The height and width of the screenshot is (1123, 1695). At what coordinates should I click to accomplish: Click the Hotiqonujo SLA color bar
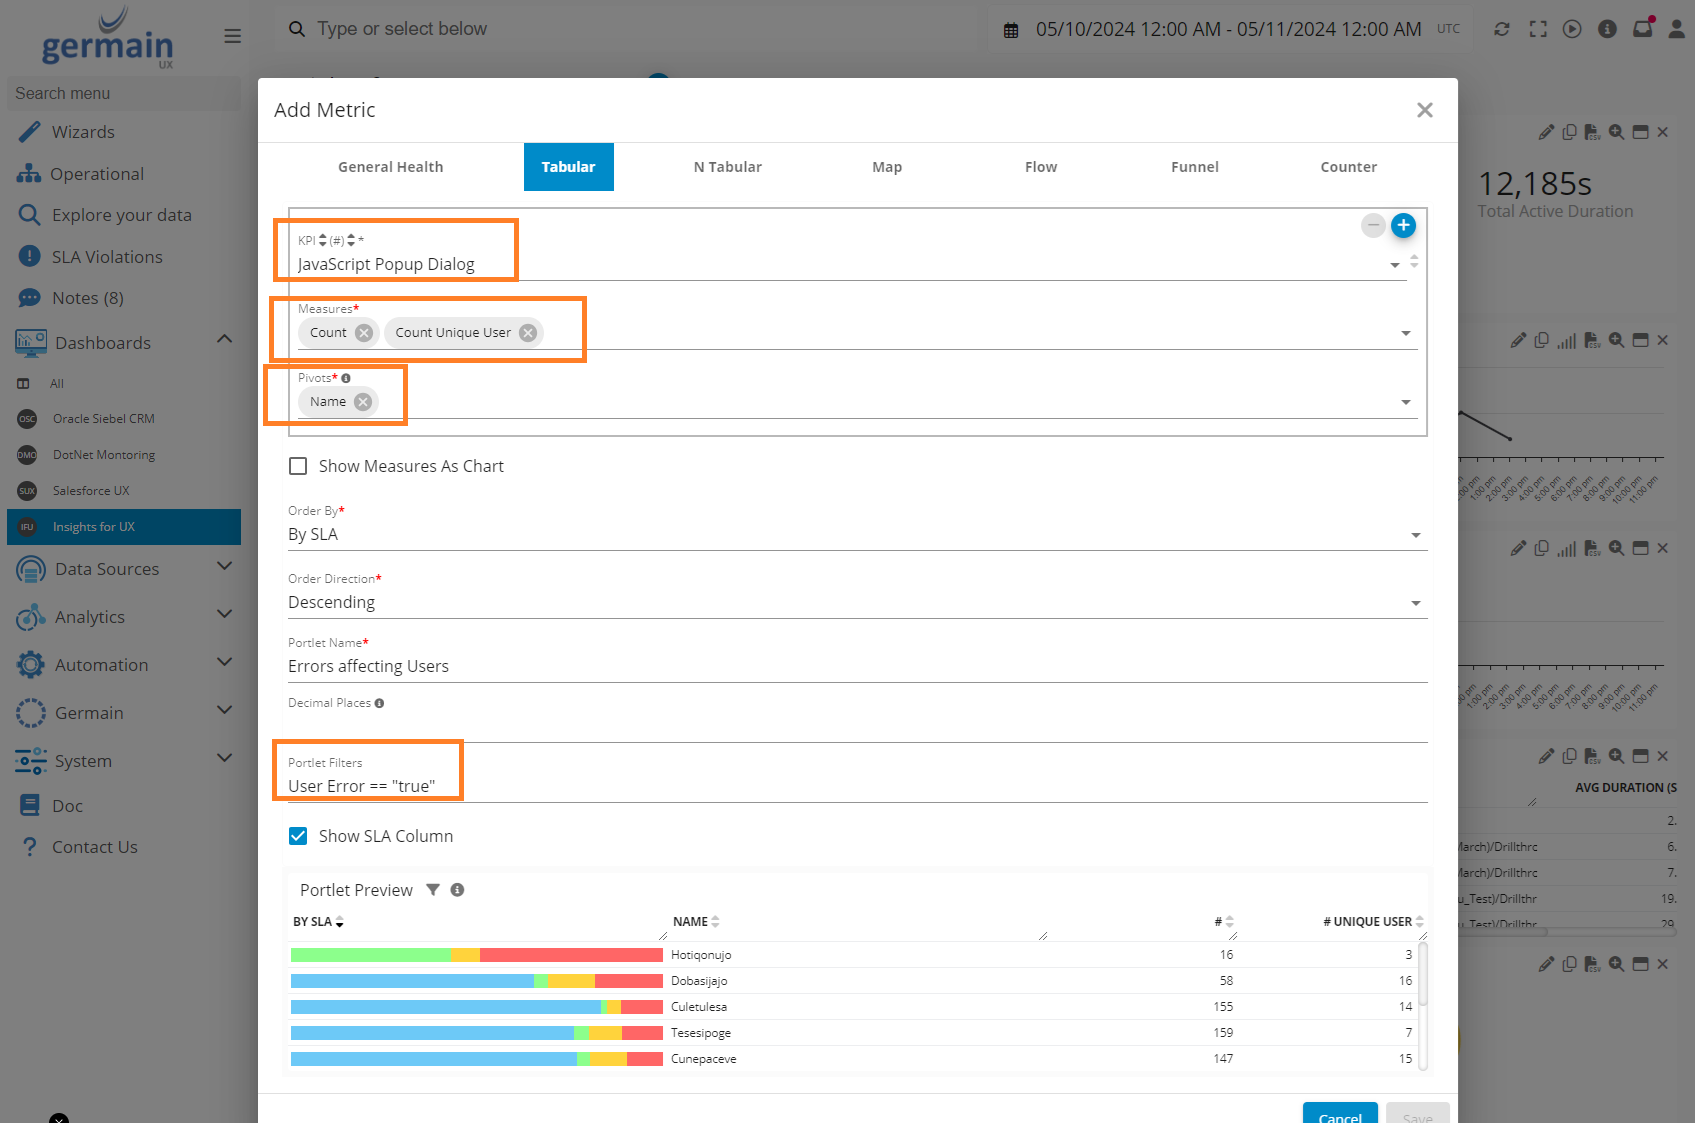476,955
